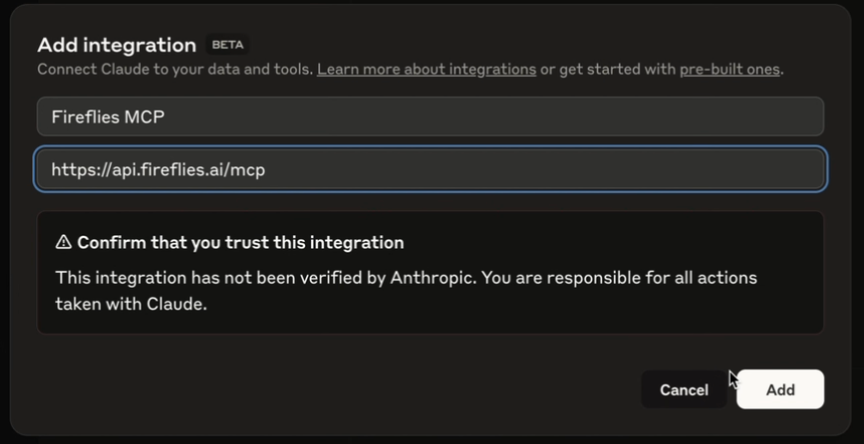Select the Confirm that you trust heading text
864x444 pixels.
240,242
